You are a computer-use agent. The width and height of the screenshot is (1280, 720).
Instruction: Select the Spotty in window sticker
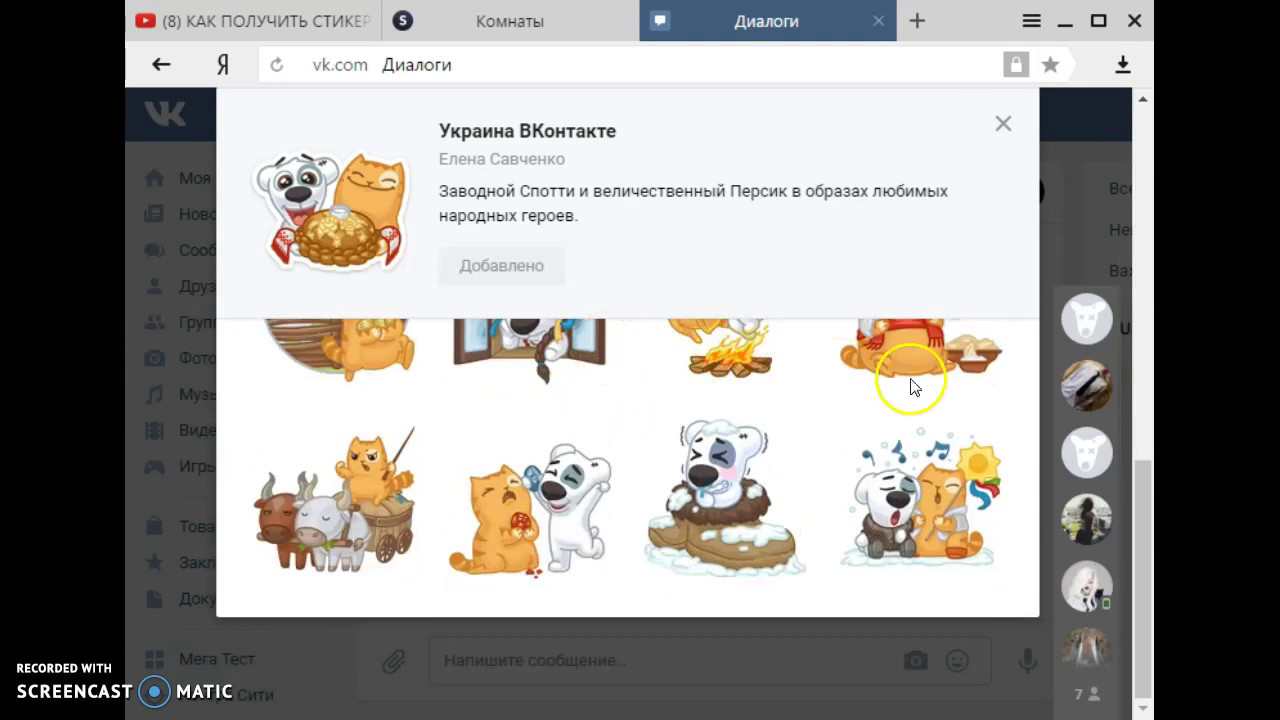click(530, 350)
